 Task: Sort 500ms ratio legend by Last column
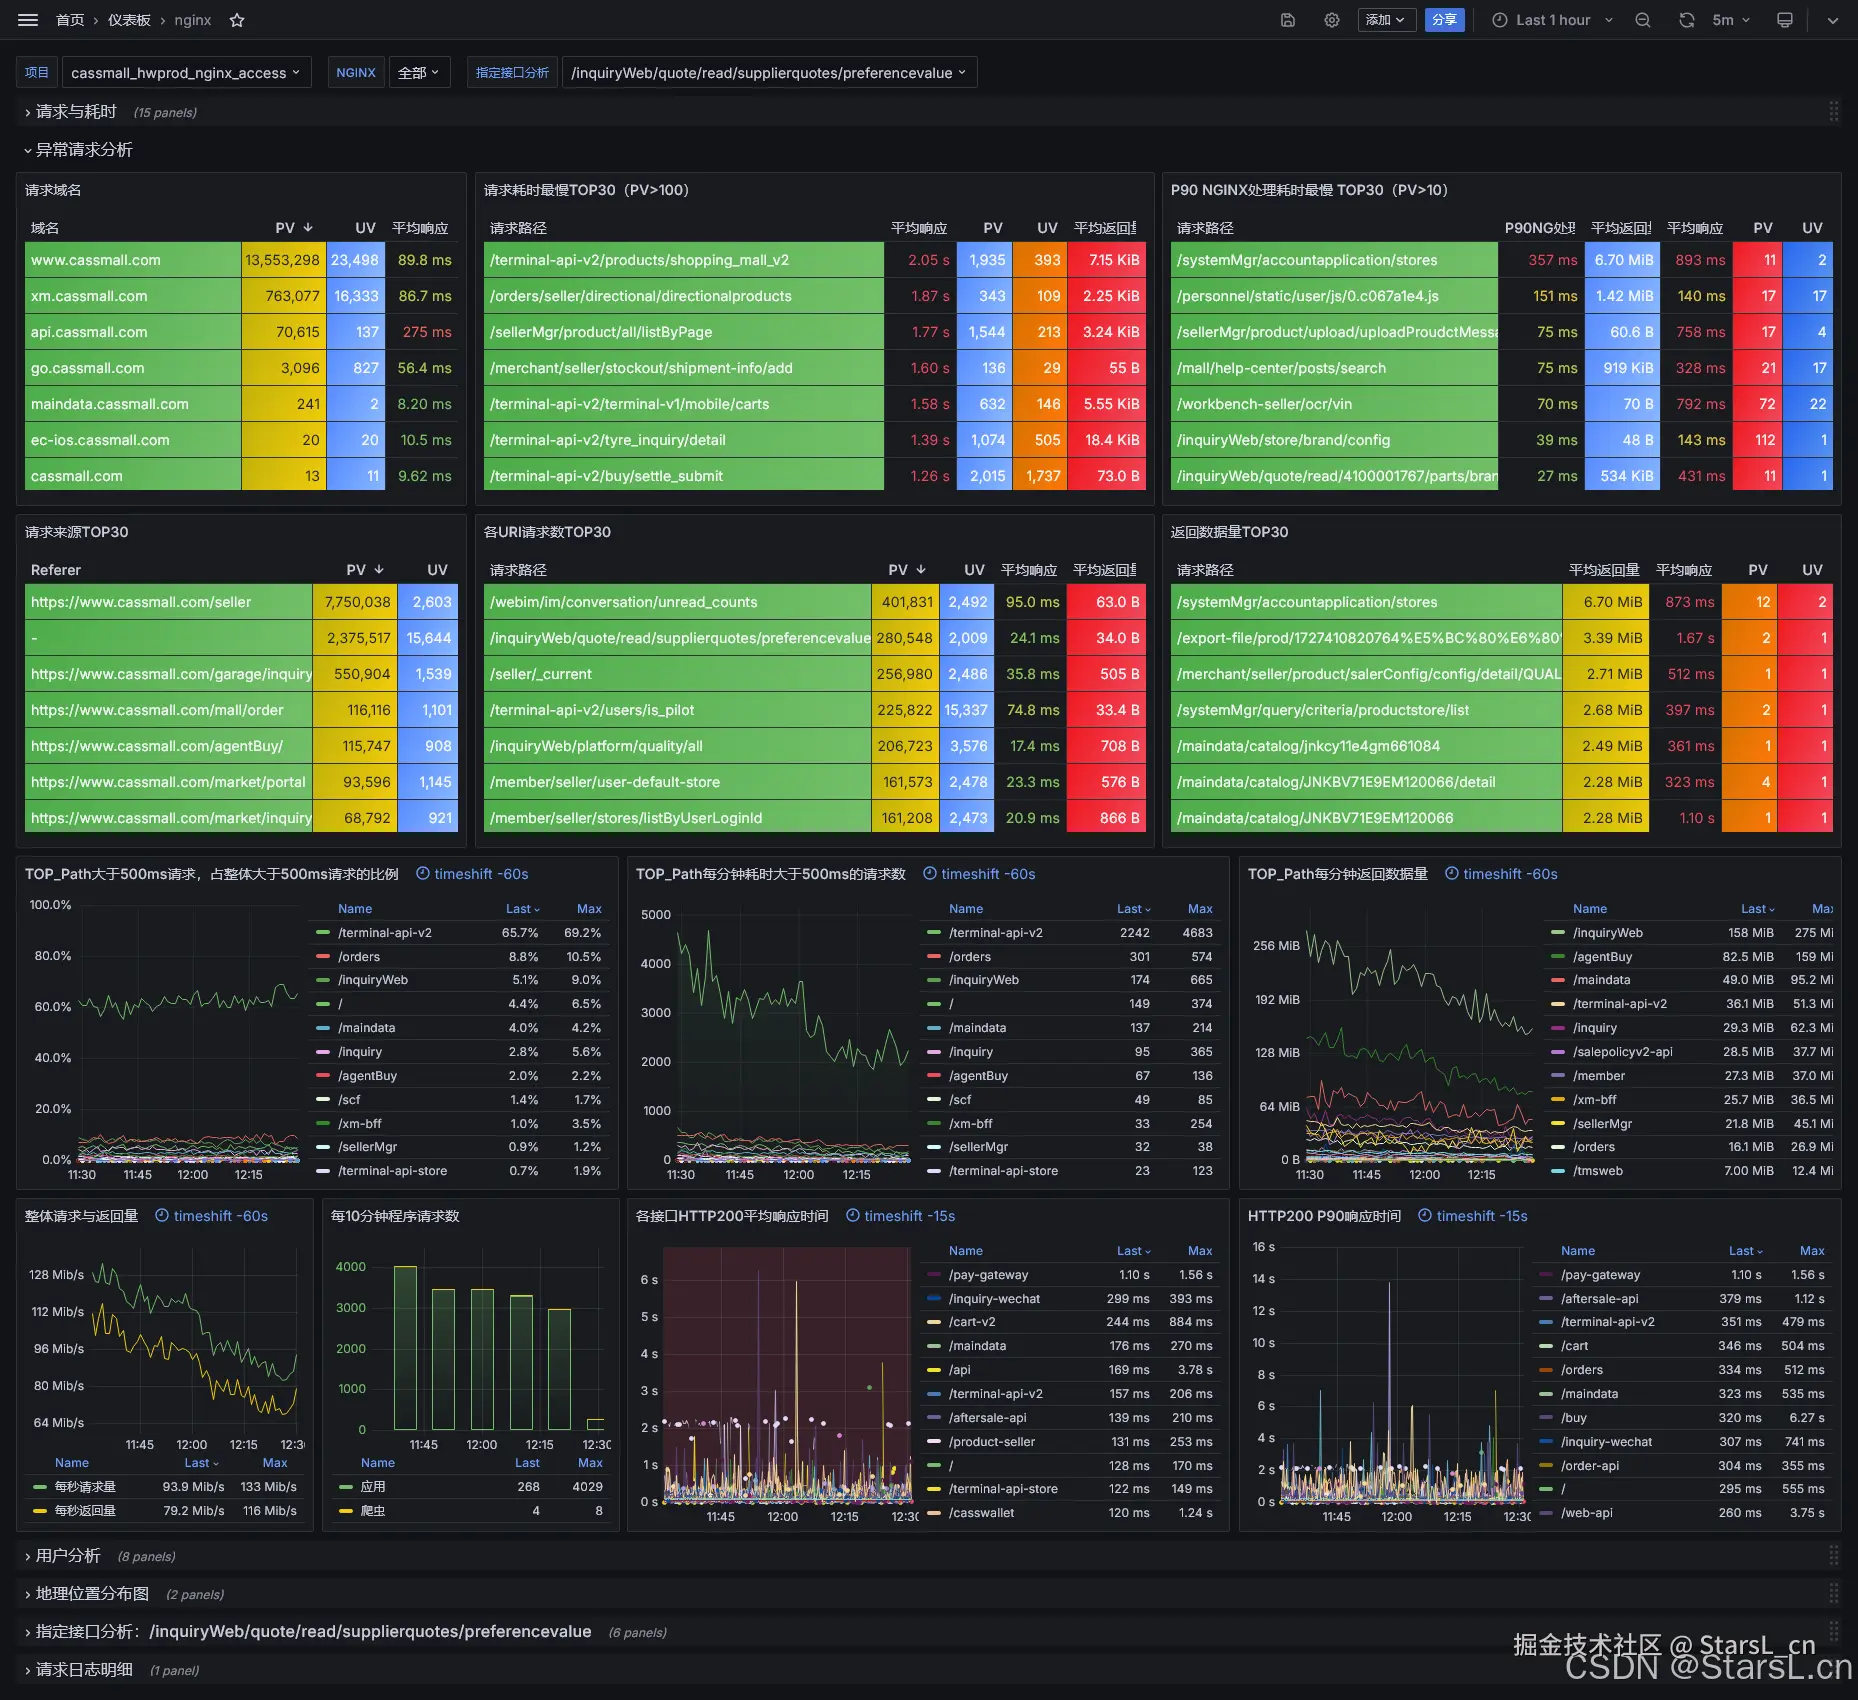pos(522,909)
